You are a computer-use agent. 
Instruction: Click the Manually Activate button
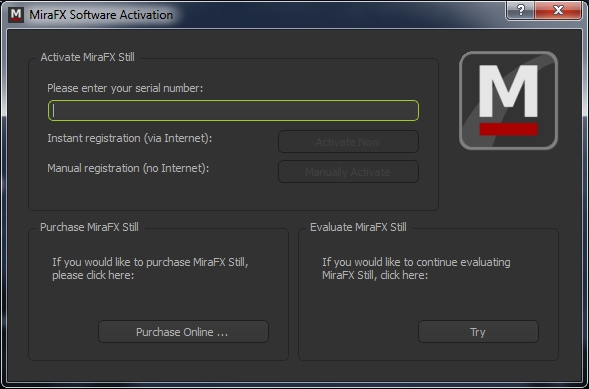pyautogui.click(x=348, y=172)
